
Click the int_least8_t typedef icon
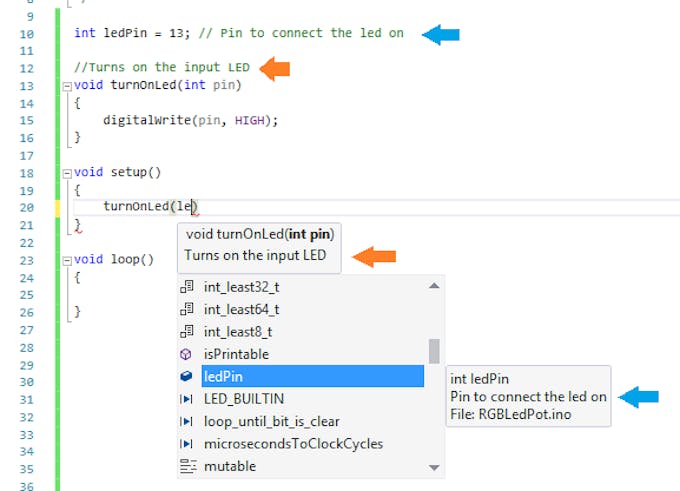(186, 332)
